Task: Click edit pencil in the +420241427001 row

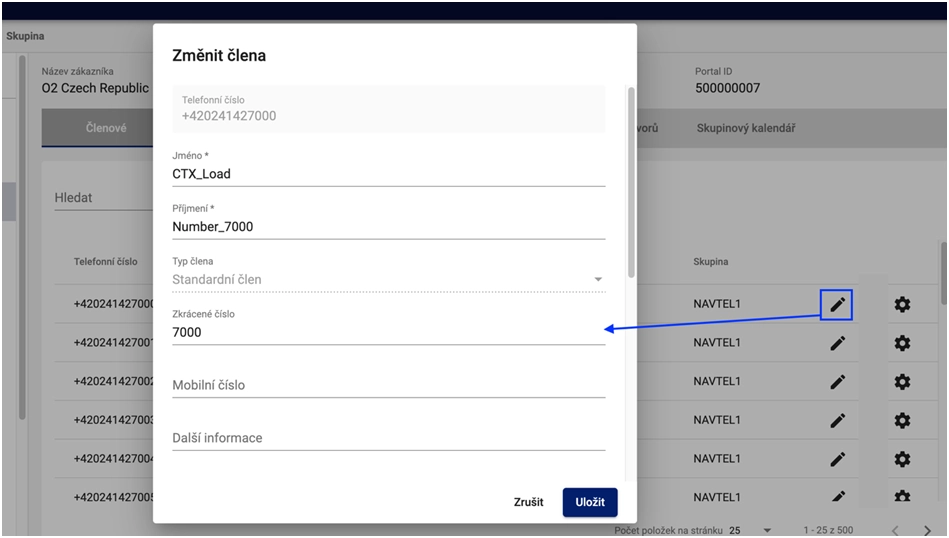Action: (x=837, y=343)
